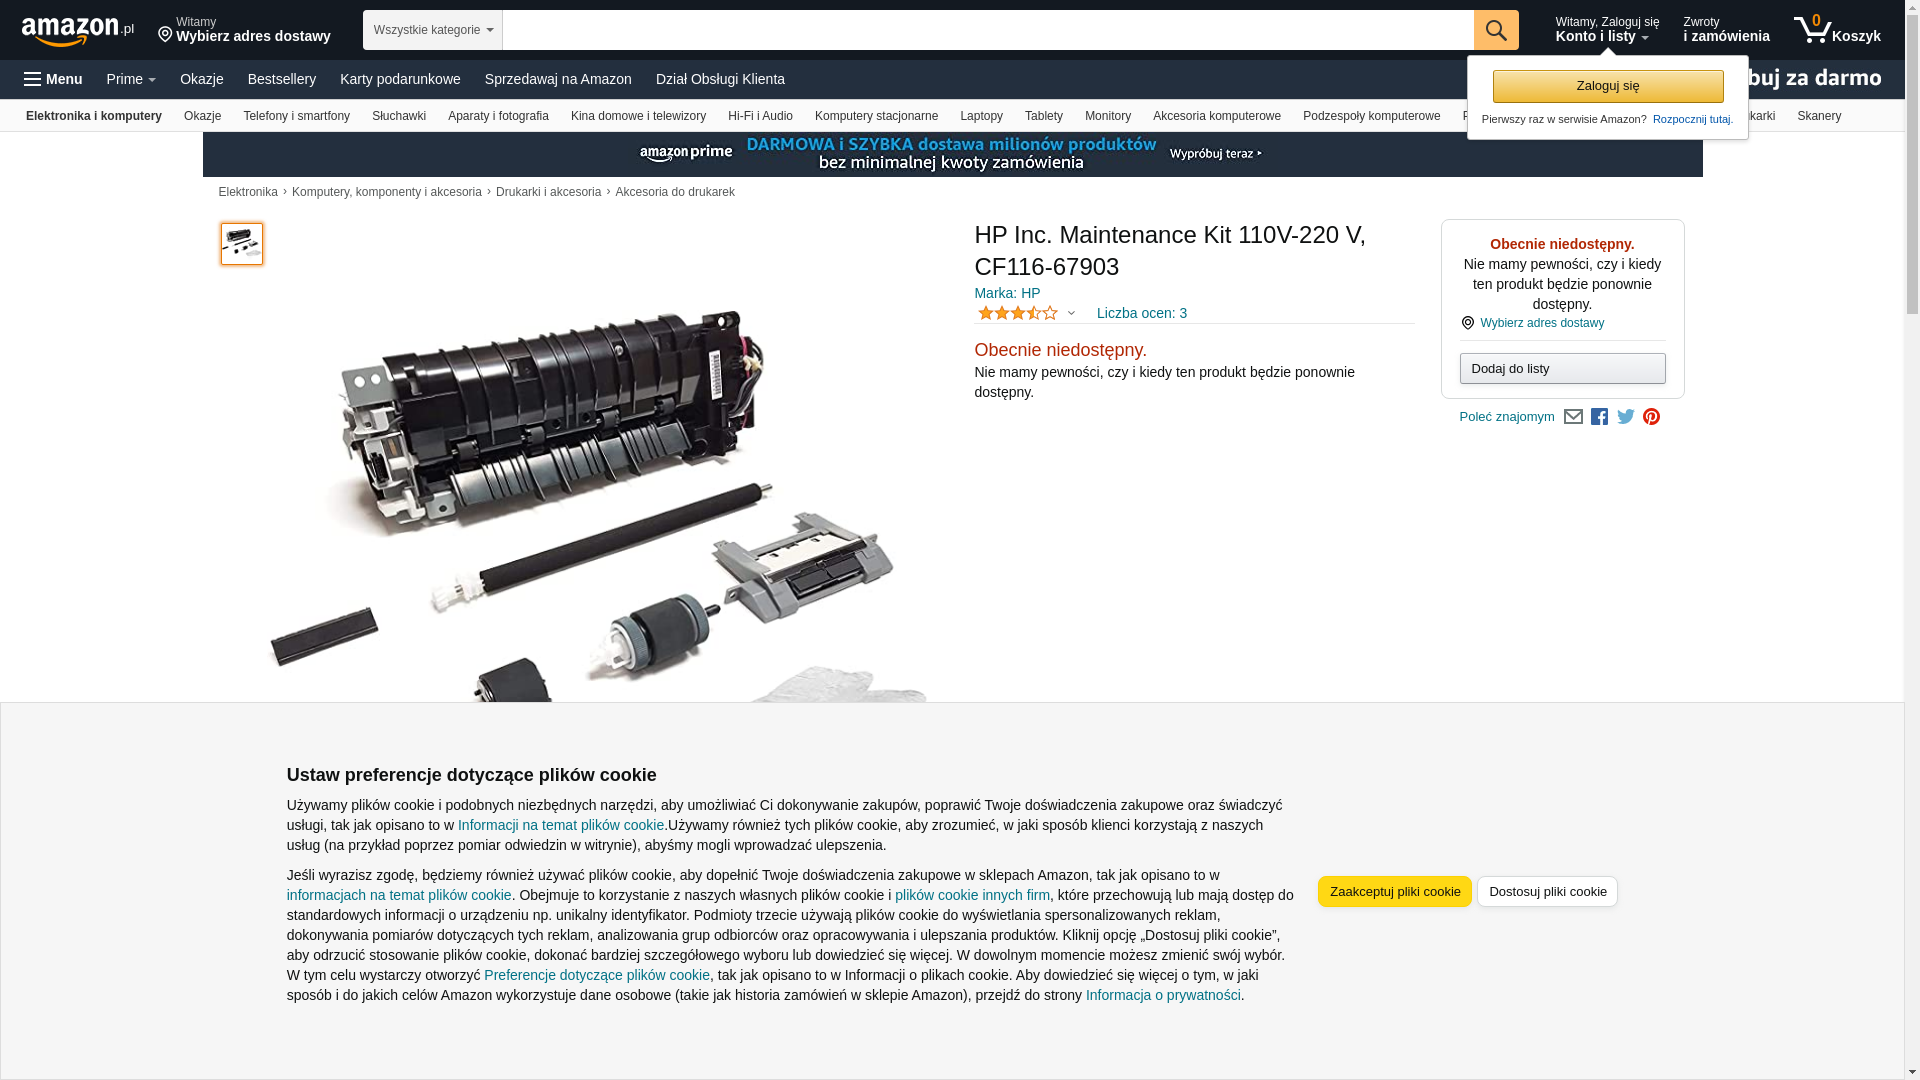Expand the Prime navigation dropdown
This screenshot has width=1920, height=1080.
point(131,79)
